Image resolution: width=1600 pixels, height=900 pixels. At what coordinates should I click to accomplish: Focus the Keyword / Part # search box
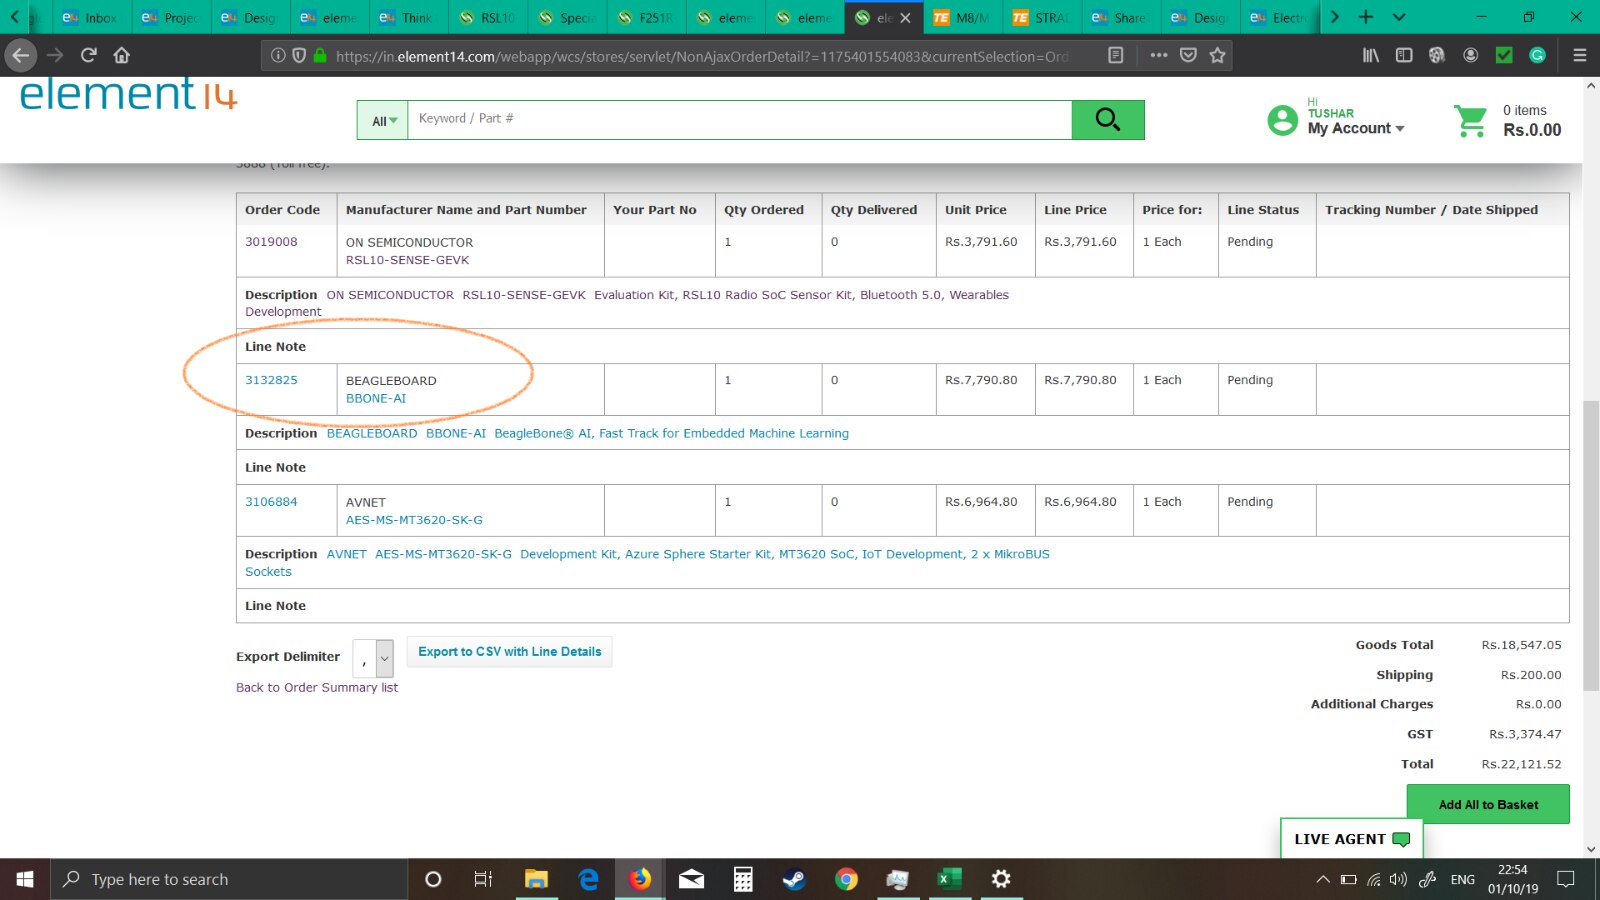point(740,119)
